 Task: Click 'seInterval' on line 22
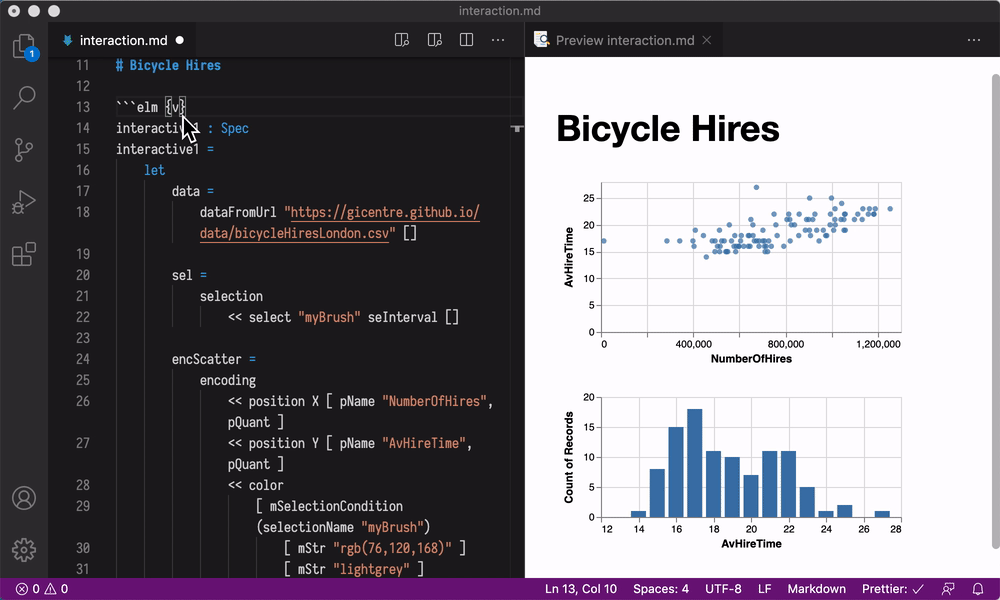[x=402, y=318]
